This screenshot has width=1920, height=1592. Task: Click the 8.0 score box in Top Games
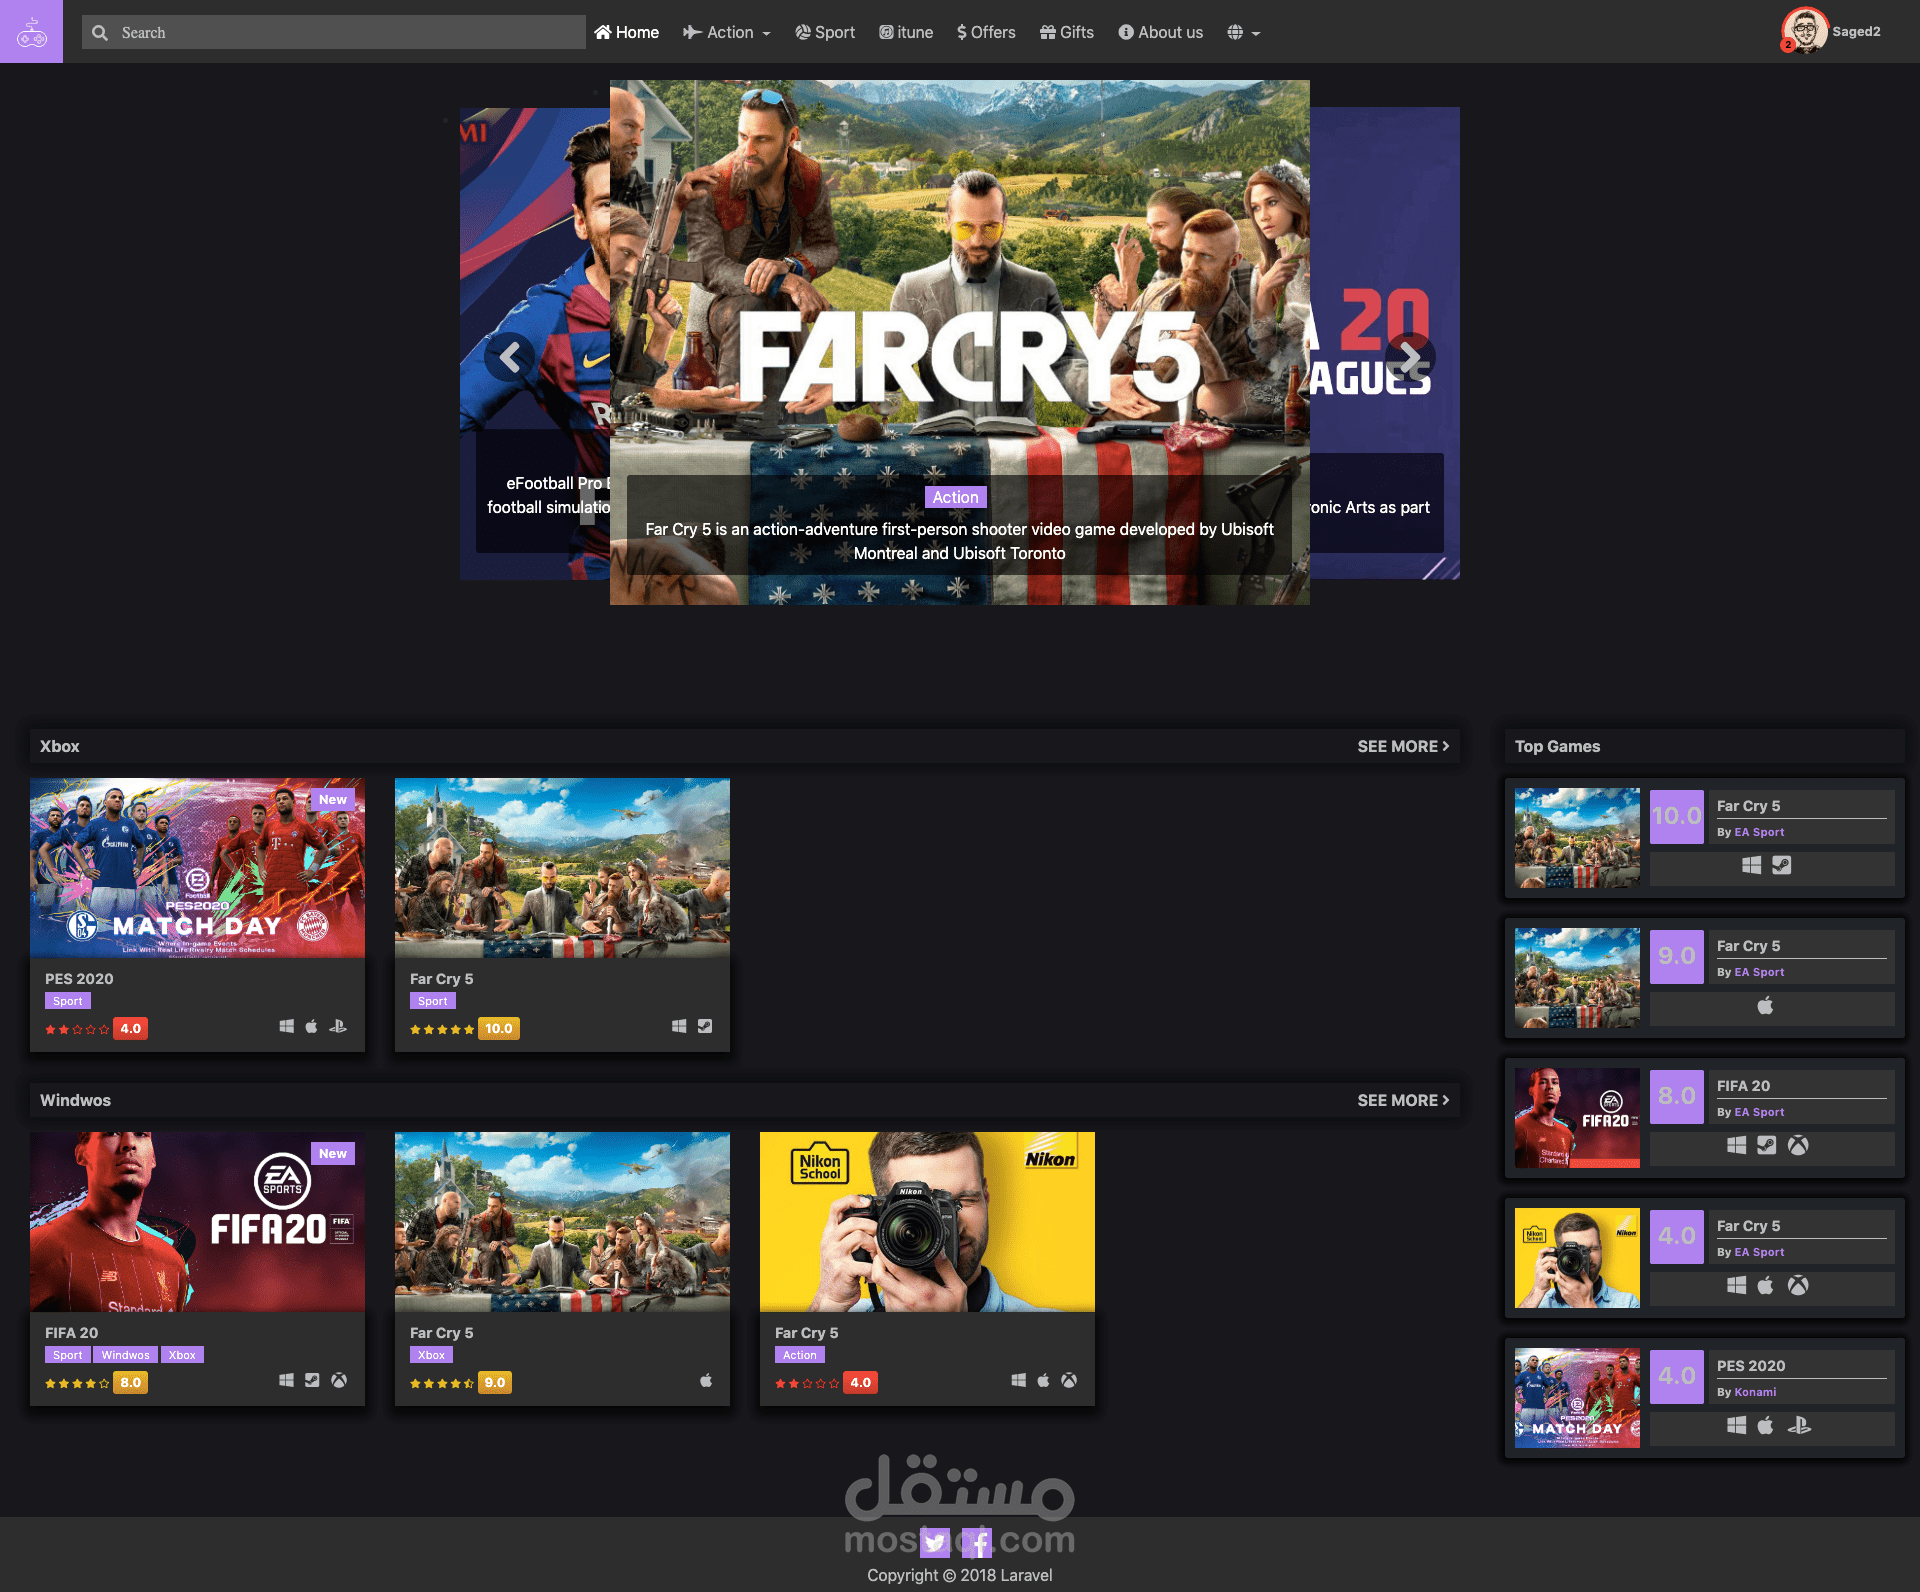coord(1677,1096)
